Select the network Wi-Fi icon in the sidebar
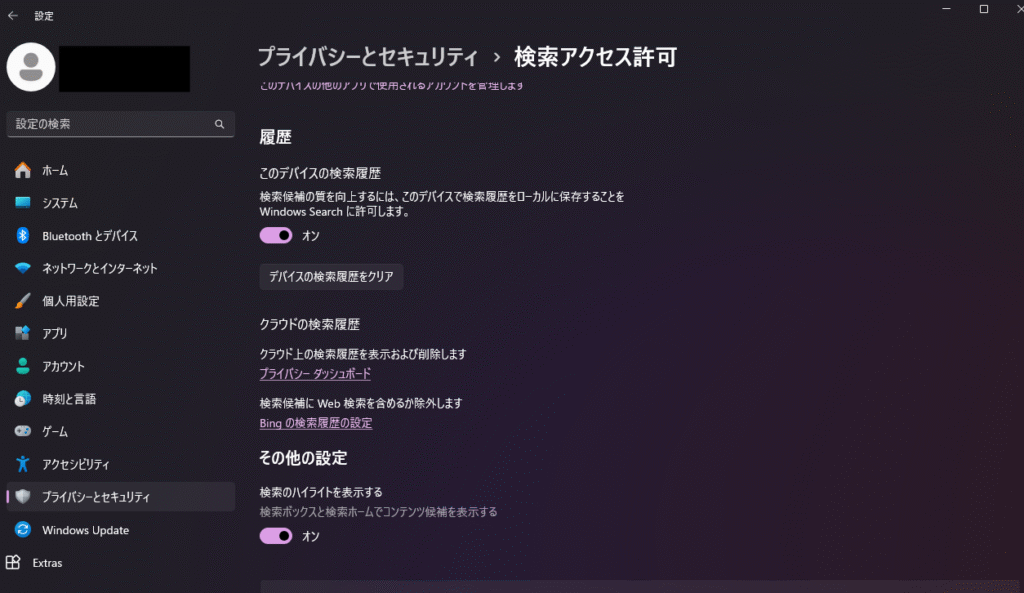Image resolution: width=1024 pixels, height=593 pixels. pyautogui.click(x=23, y=268)
